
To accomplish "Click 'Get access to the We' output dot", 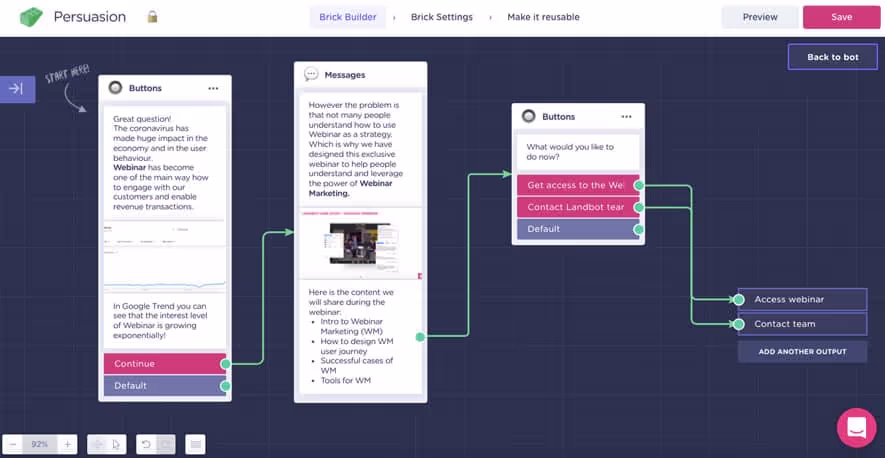I will tap(639, 185).
